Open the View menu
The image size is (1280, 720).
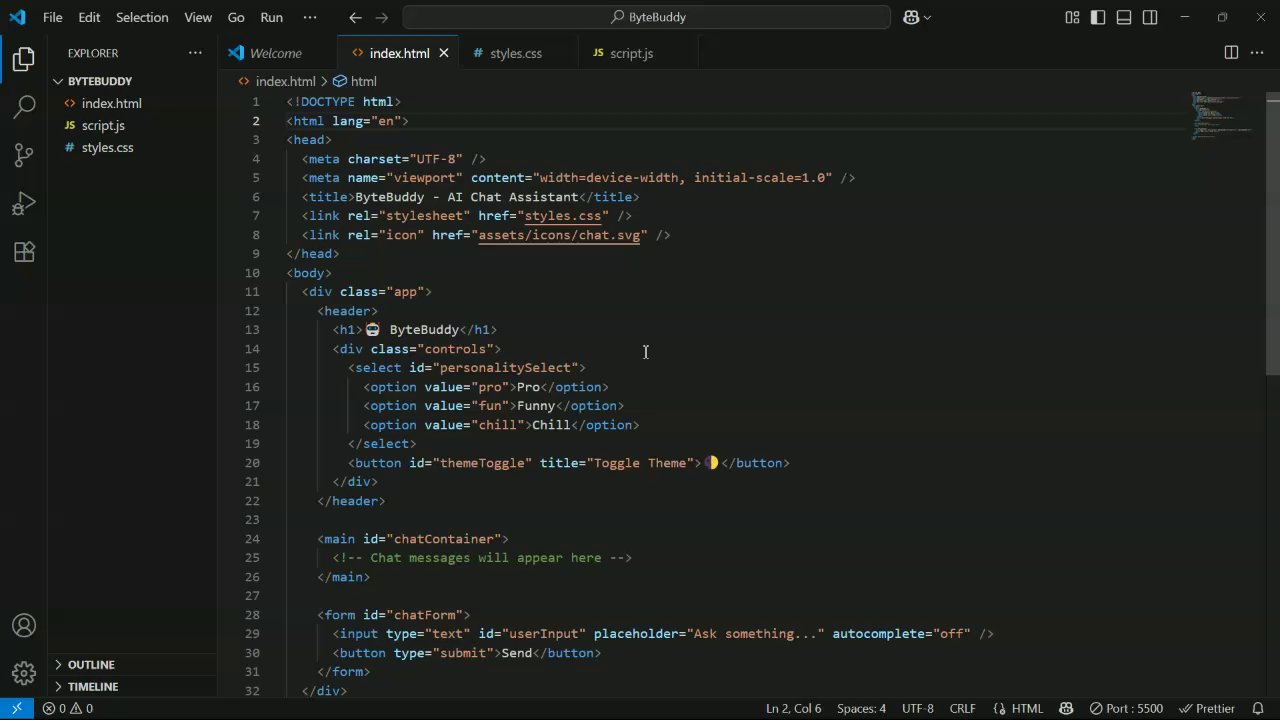(x=198, y=17)
